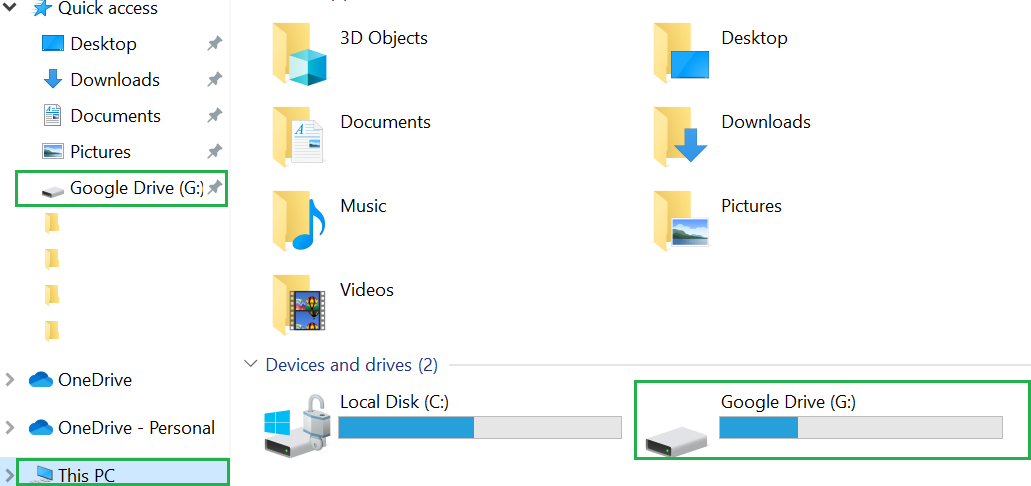Click the Downloads folder name in main pane

(x=766, y=122)
